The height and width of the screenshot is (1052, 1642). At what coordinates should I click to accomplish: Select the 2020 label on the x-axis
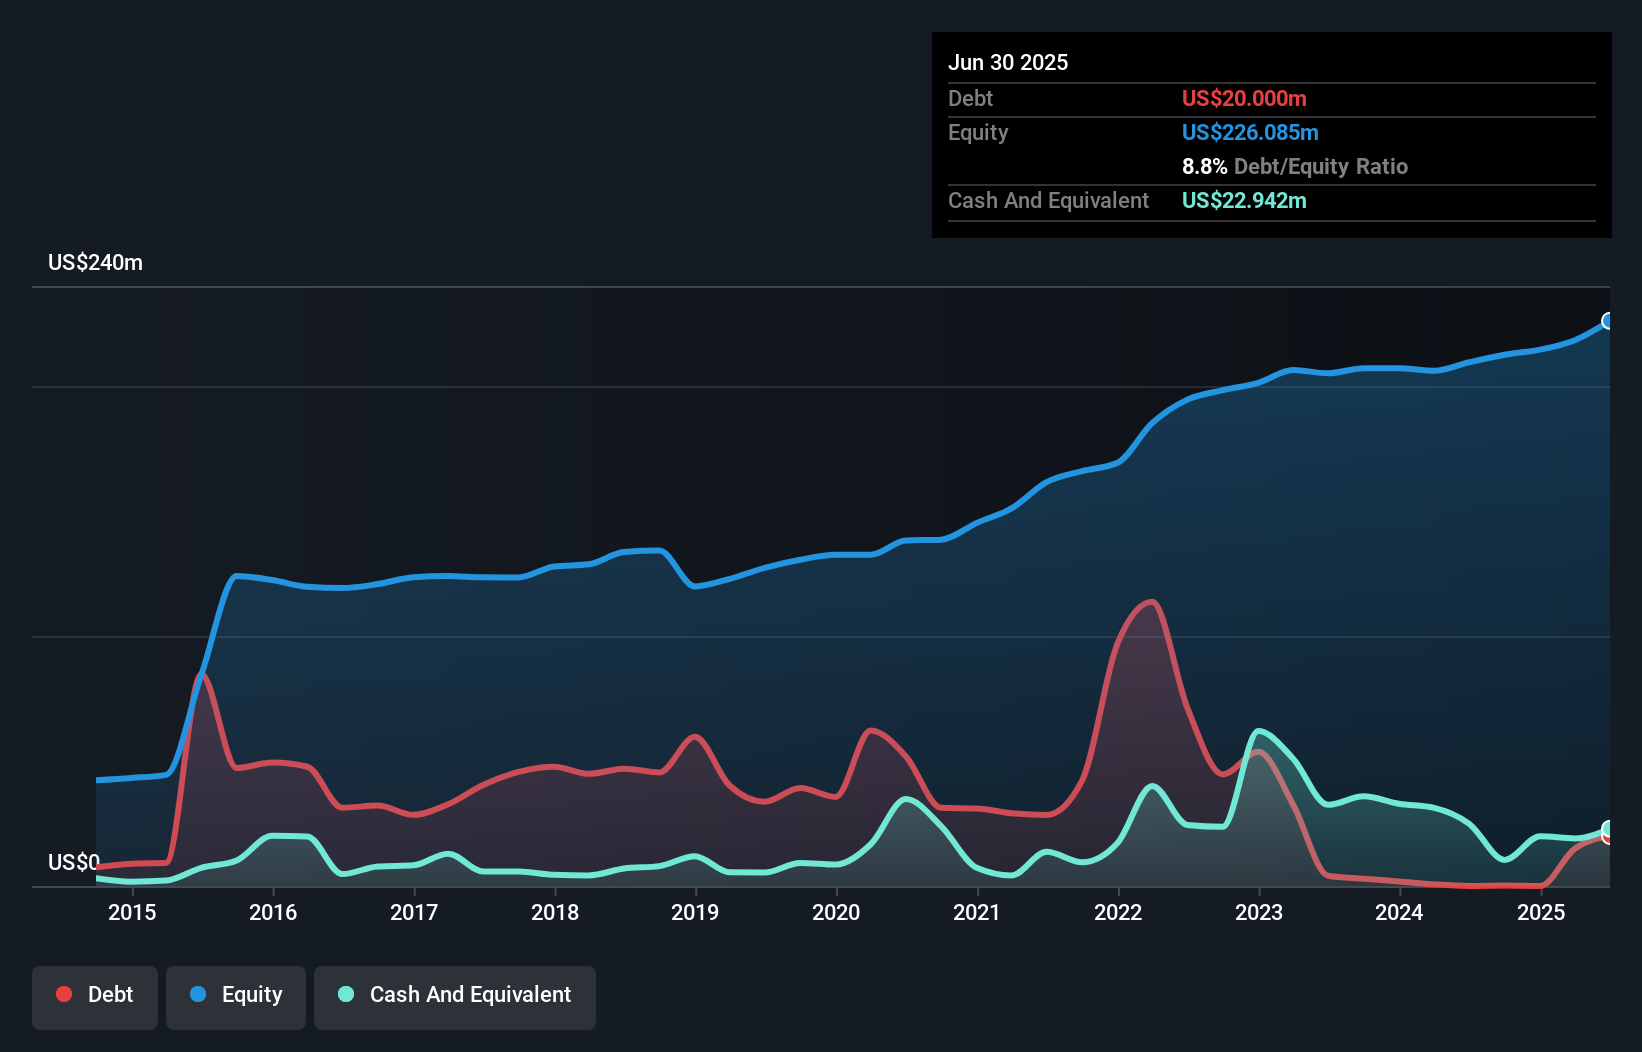point(837,913)
